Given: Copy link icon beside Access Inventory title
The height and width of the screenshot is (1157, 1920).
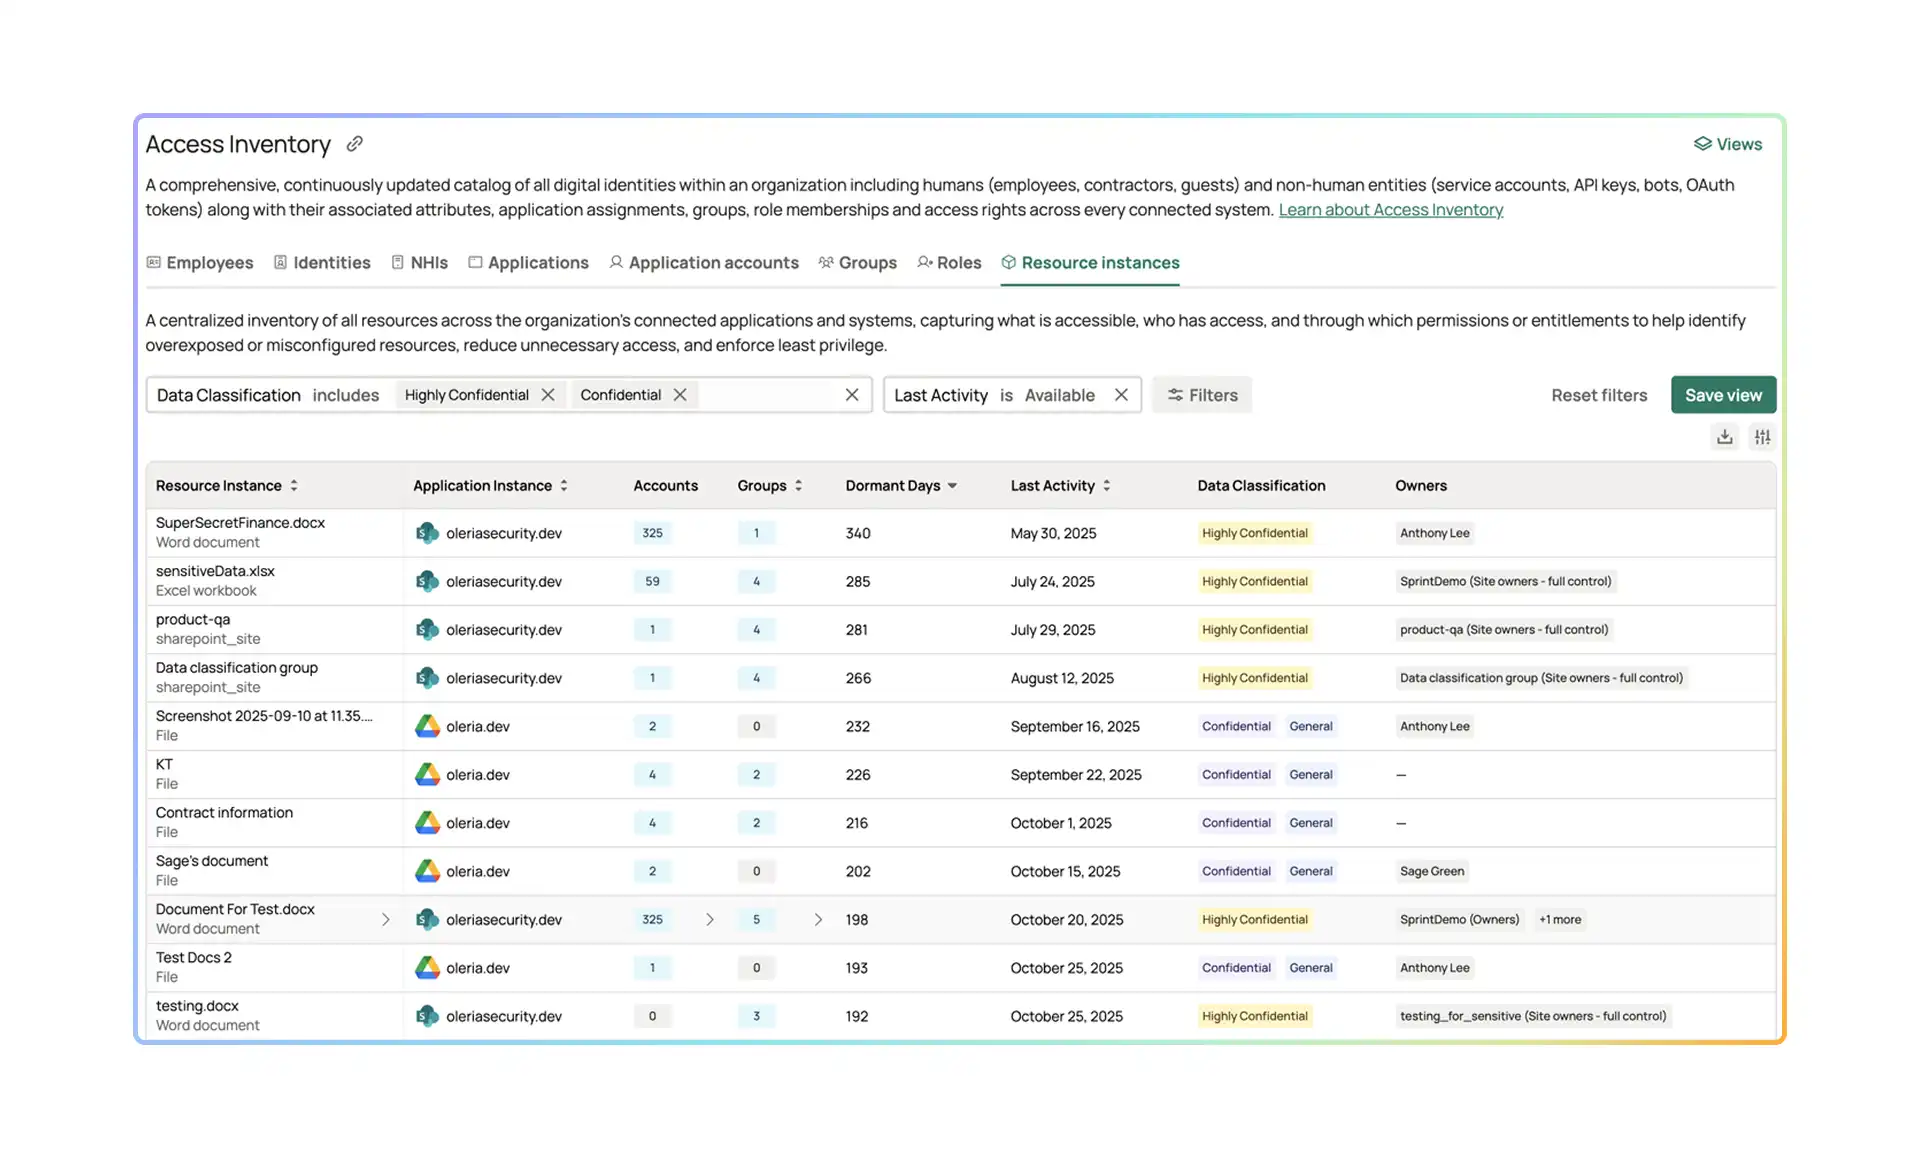Looking at the screenshot, I should [x=354, y=144].
